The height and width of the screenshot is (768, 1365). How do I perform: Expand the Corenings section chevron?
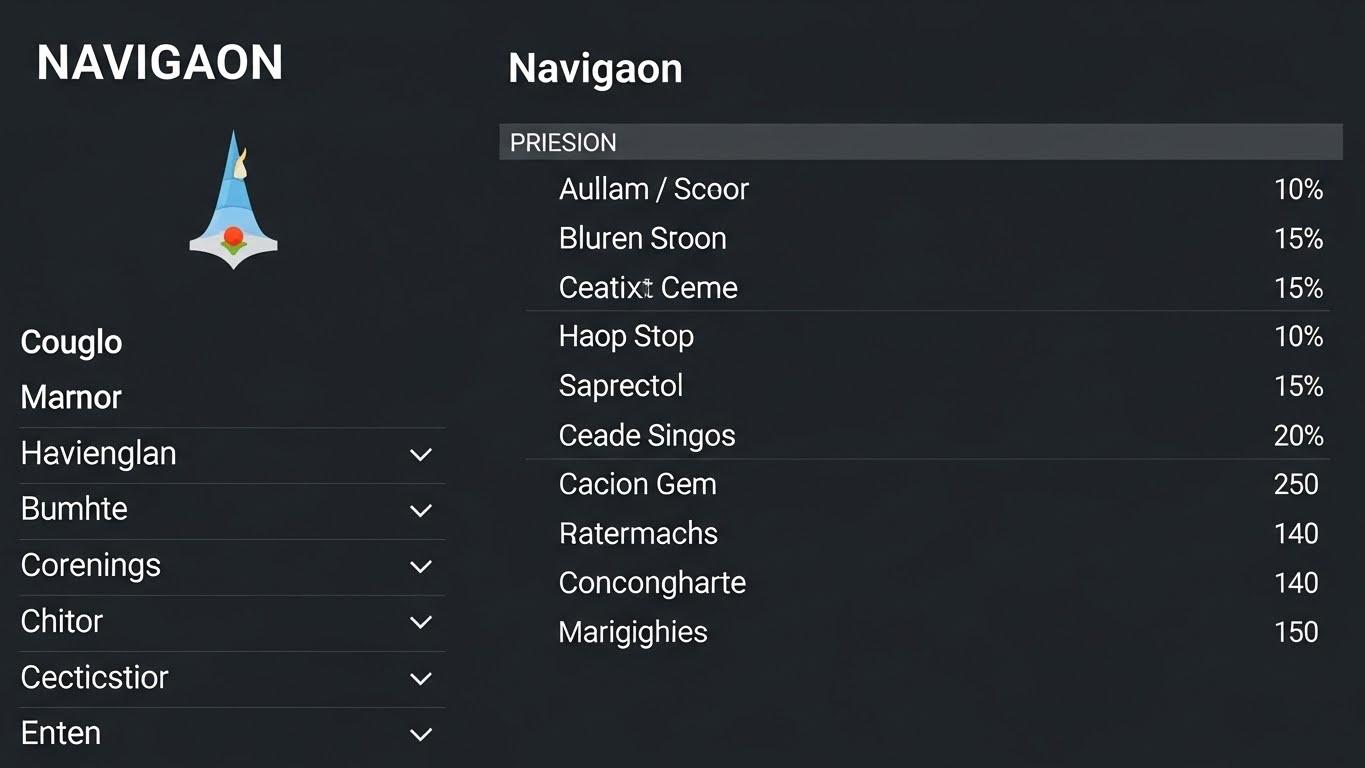[x=421, y=567]
